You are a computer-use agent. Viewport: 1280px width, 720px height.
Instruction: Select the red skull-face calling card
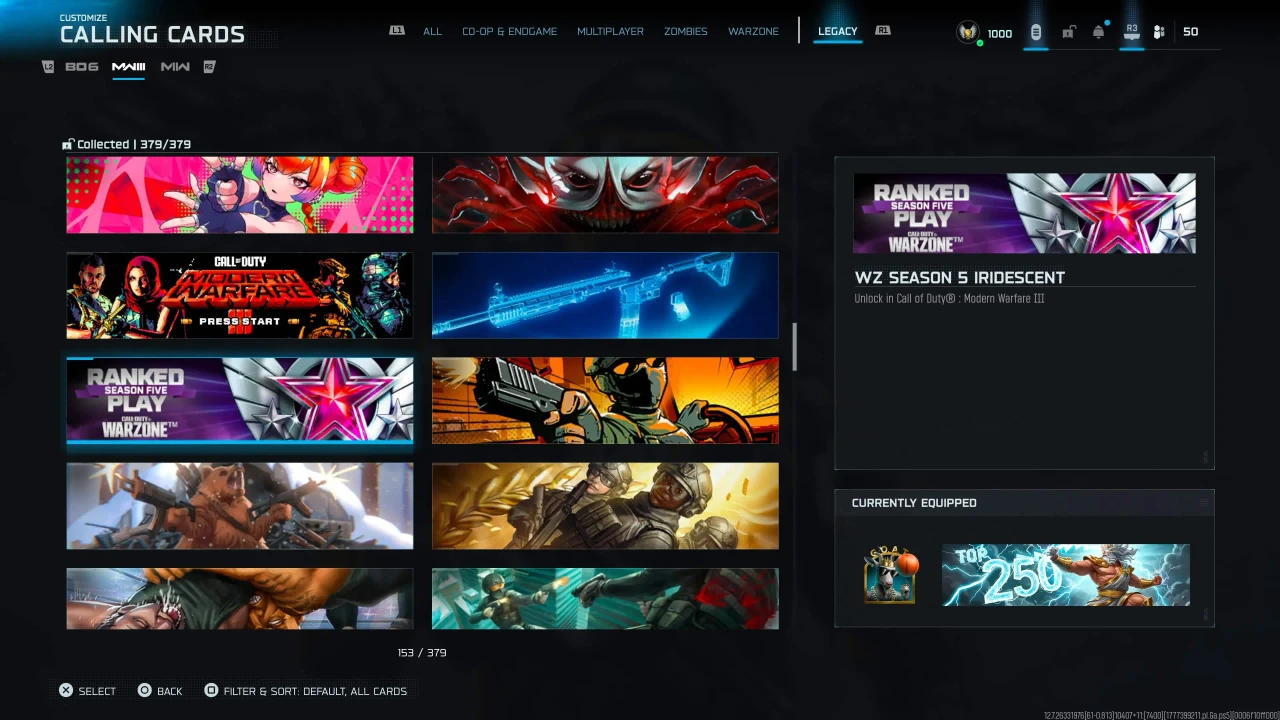pos(605,194)
